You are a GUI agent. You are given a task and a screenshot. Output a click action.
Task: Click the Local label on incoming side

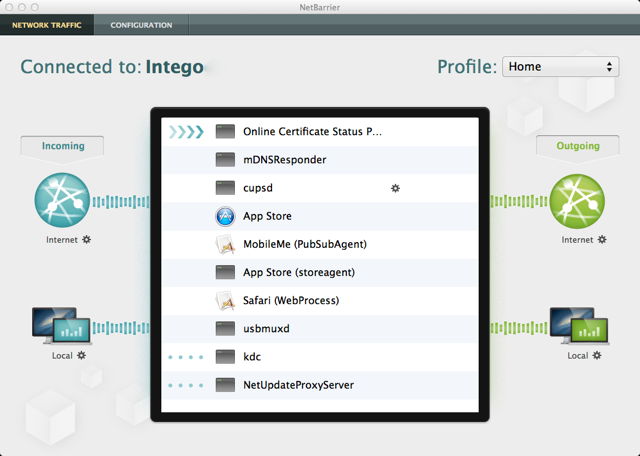pos(62,356)
